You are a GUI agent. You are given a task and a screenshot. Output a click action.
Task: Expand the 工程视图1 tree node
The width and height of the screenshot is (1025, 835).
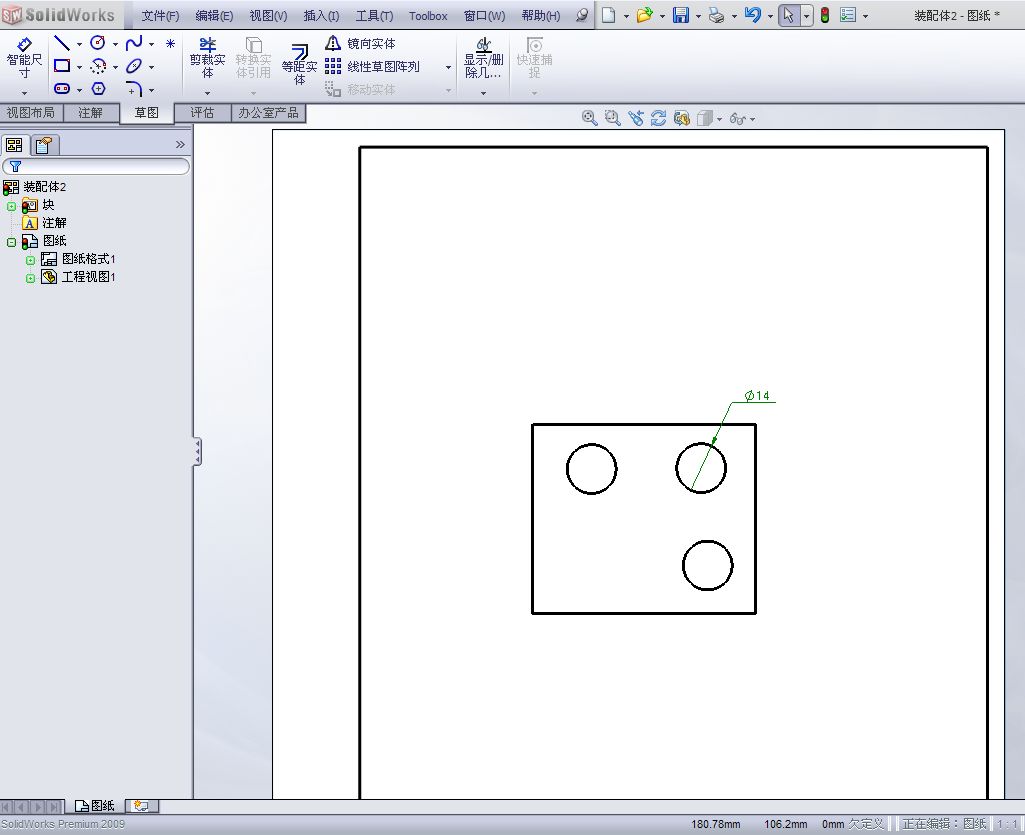point(30,278)
